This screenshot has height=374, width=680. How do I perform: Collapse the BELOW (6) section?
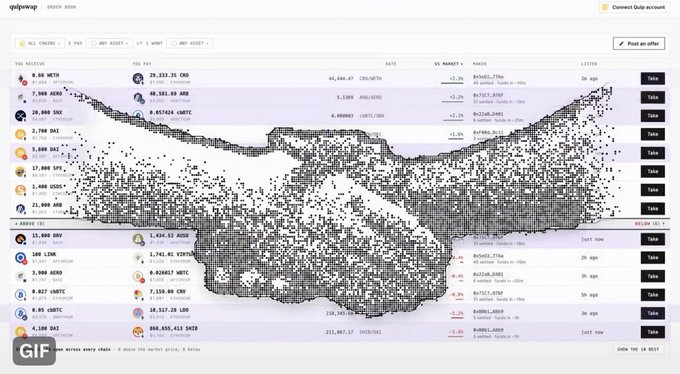click(x=649, y=223)
